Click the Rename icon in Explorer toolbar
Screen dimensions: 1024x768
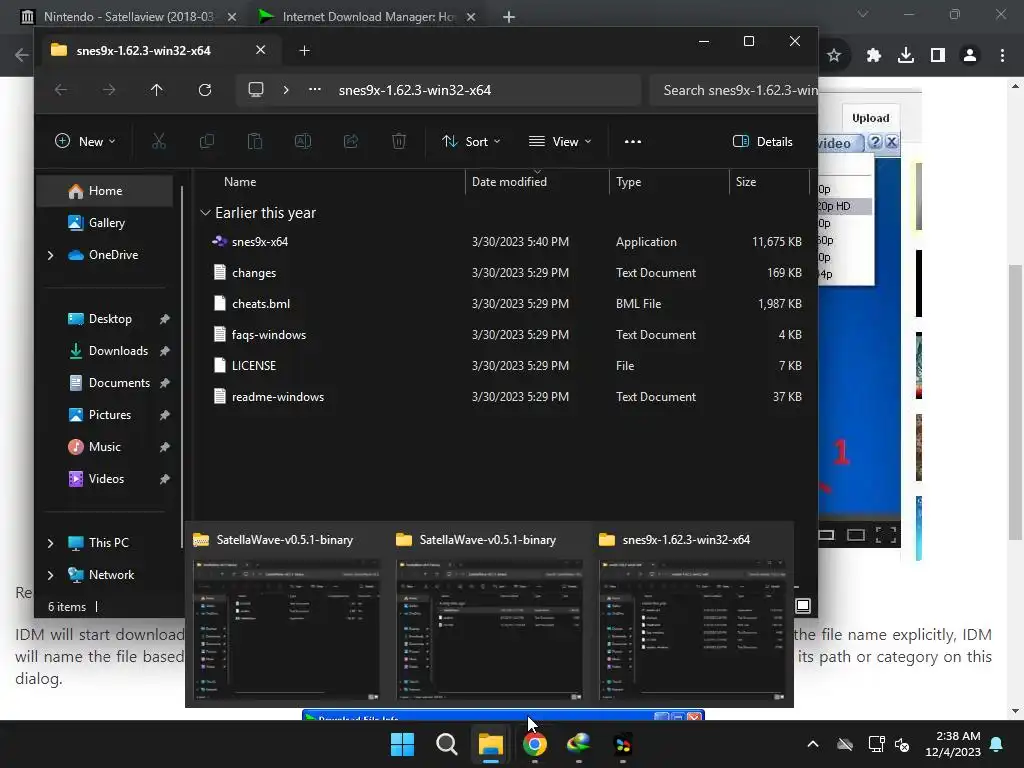303,141
